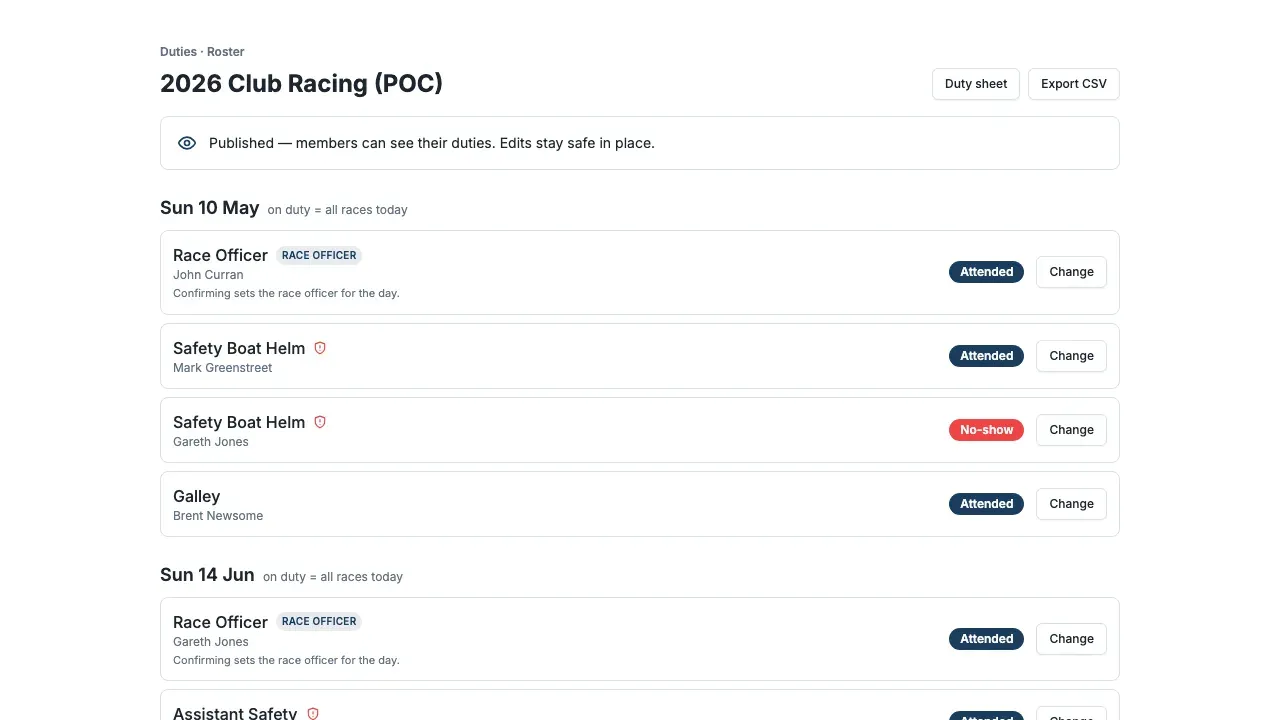1280x720 pixels.
Task: Click Gareth Jones under Safety Boat Helm
Action: tap(211, 442)
